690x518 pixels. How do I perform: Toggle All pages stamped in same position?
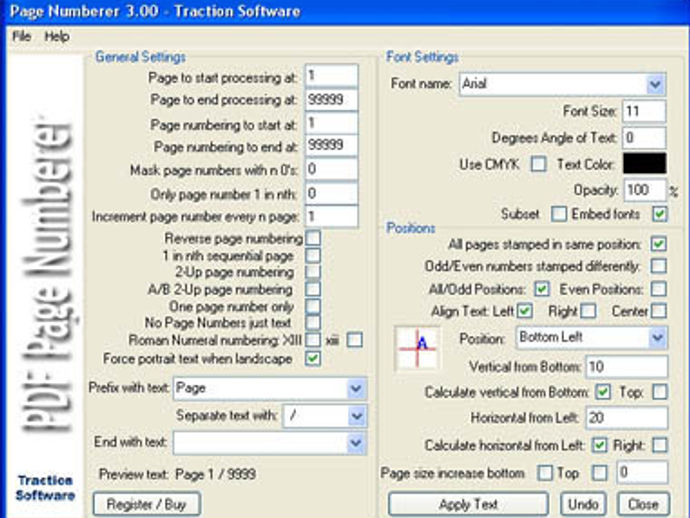659,244
